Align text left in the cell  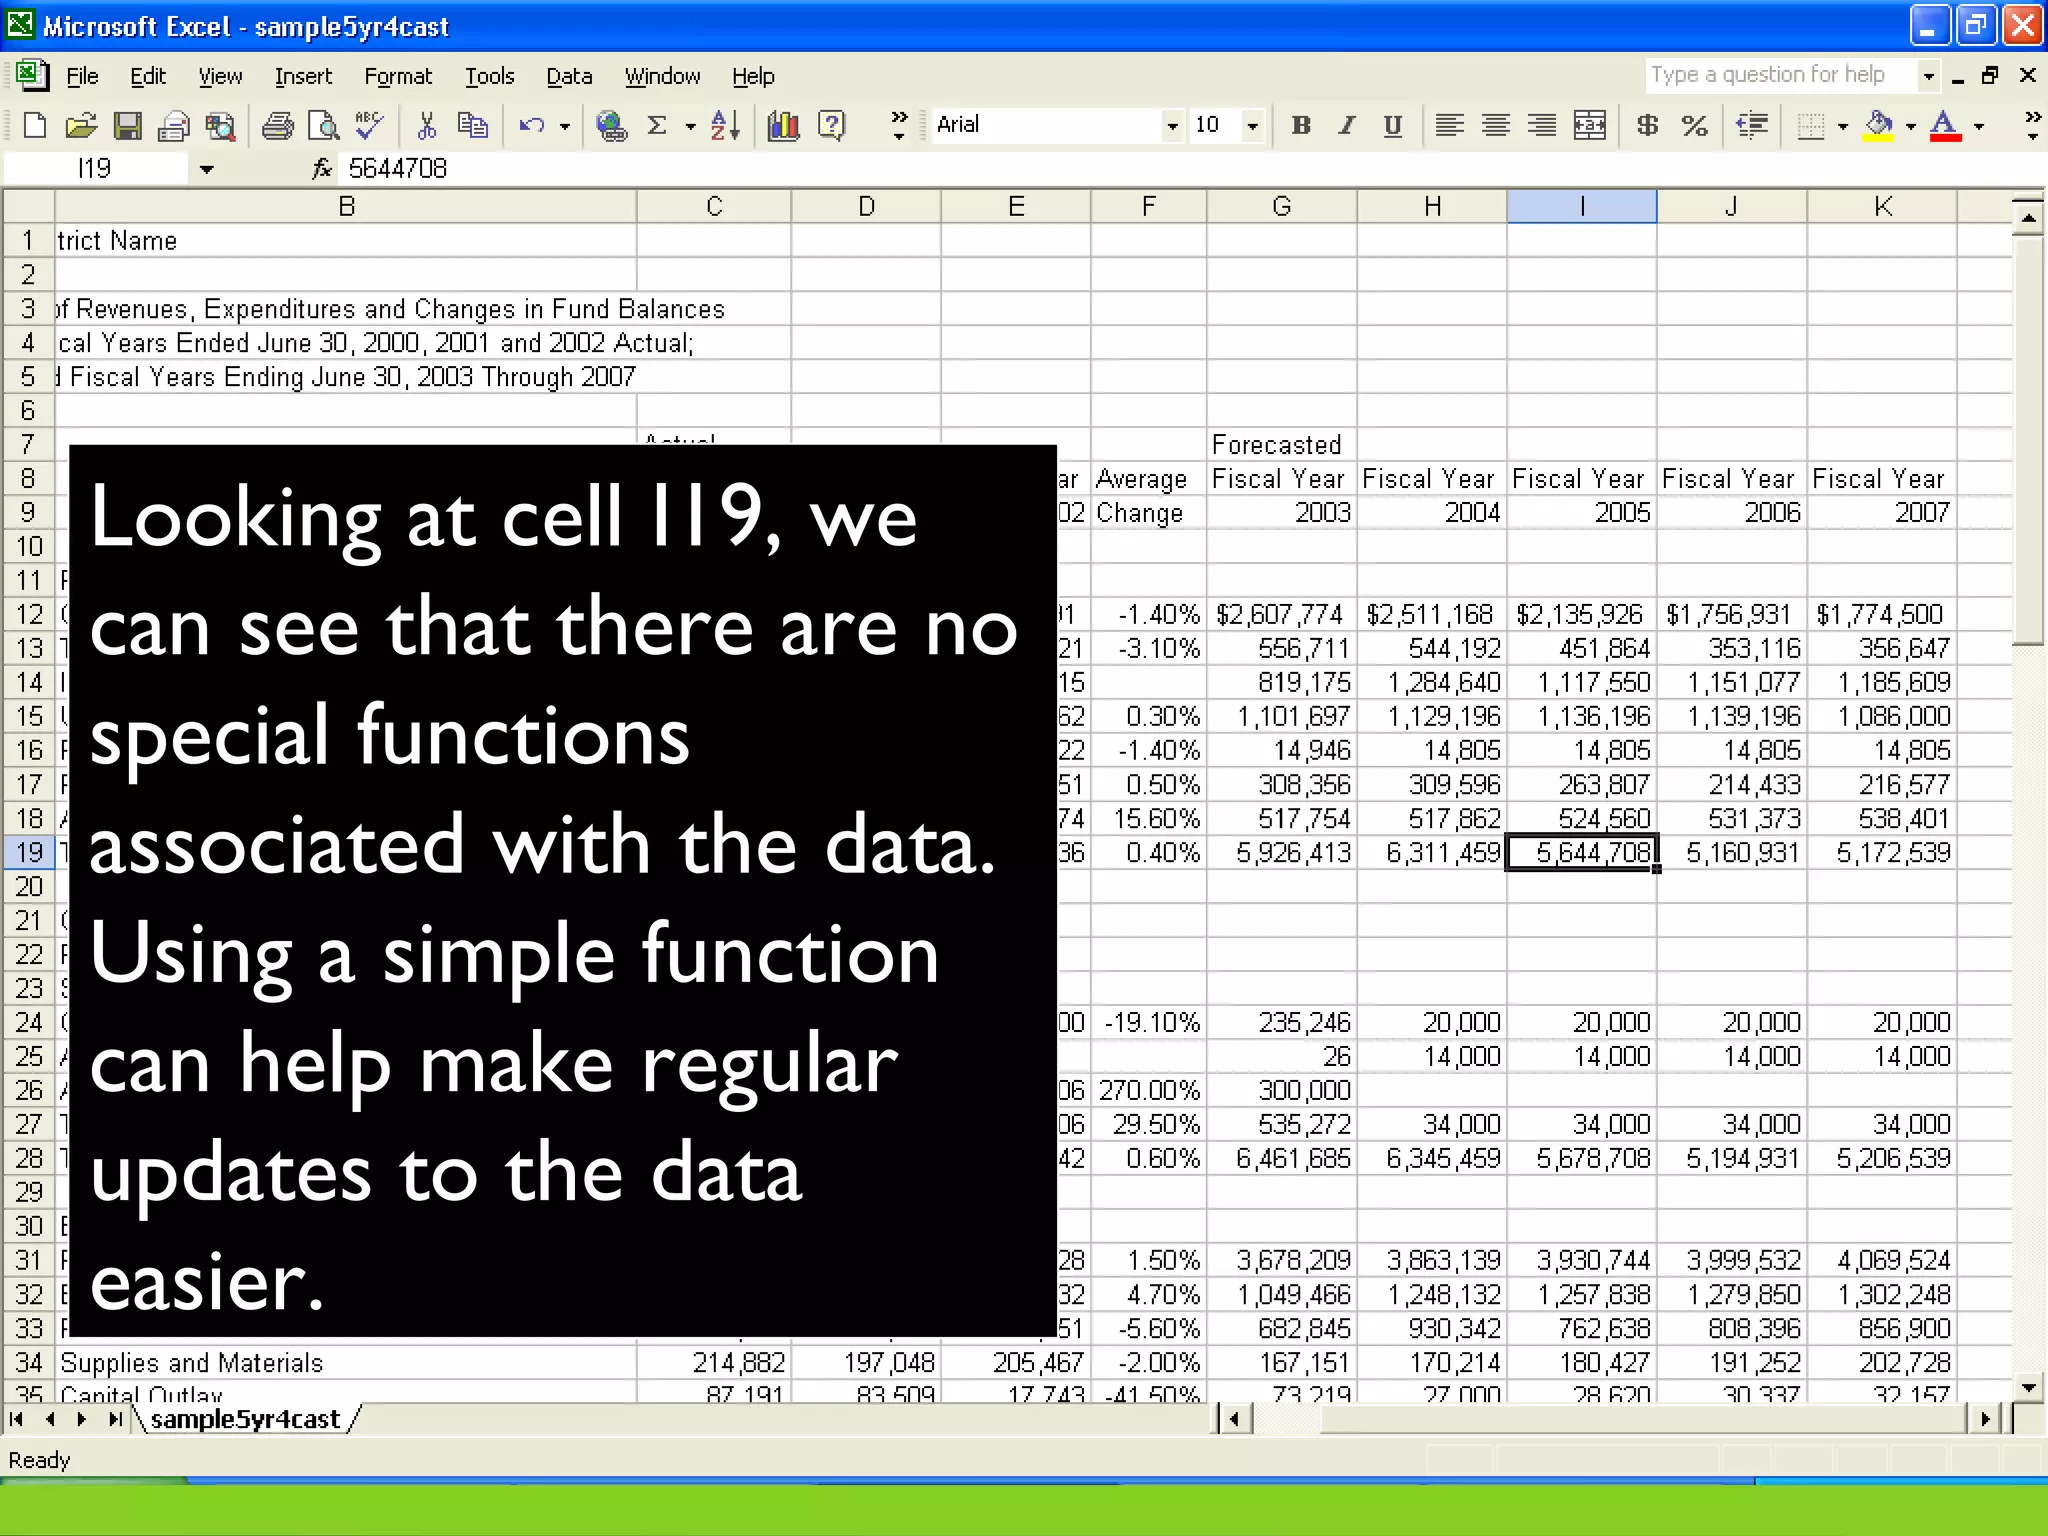click(1449, 125)
